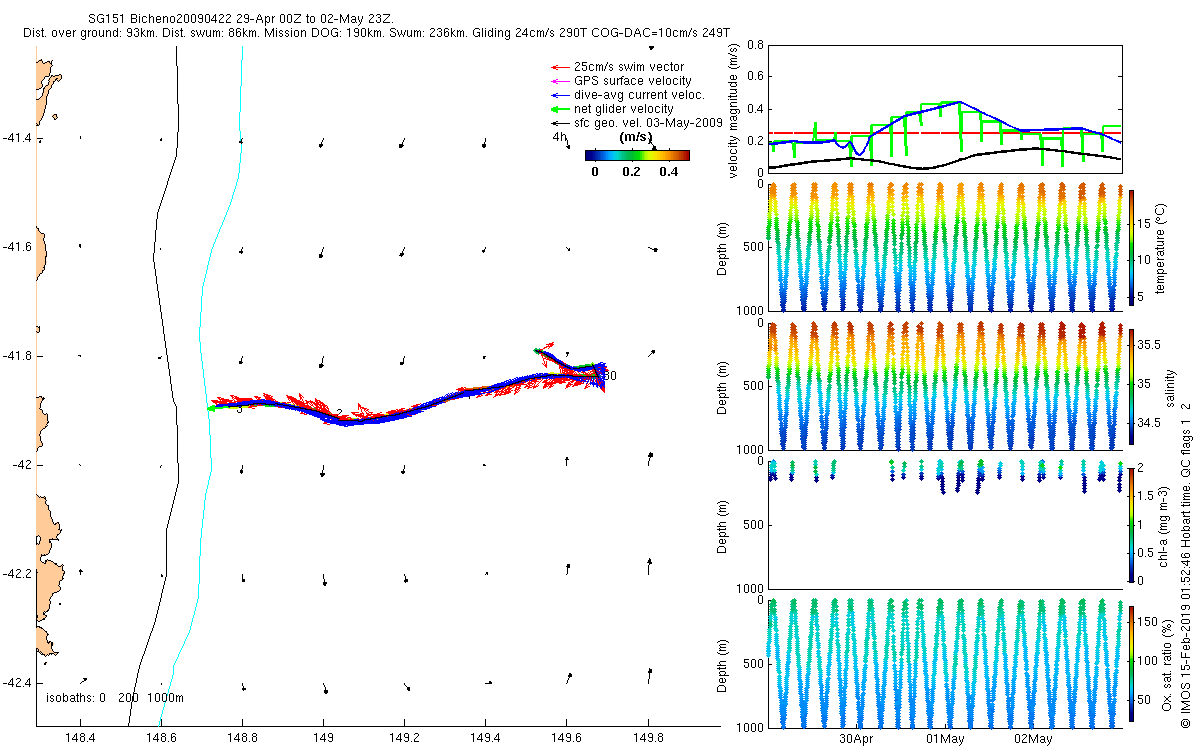Click the "30Apr" date label on the time axis
Image resolution: width=1200 pixels, height=750 pixels.
[857, 739]
